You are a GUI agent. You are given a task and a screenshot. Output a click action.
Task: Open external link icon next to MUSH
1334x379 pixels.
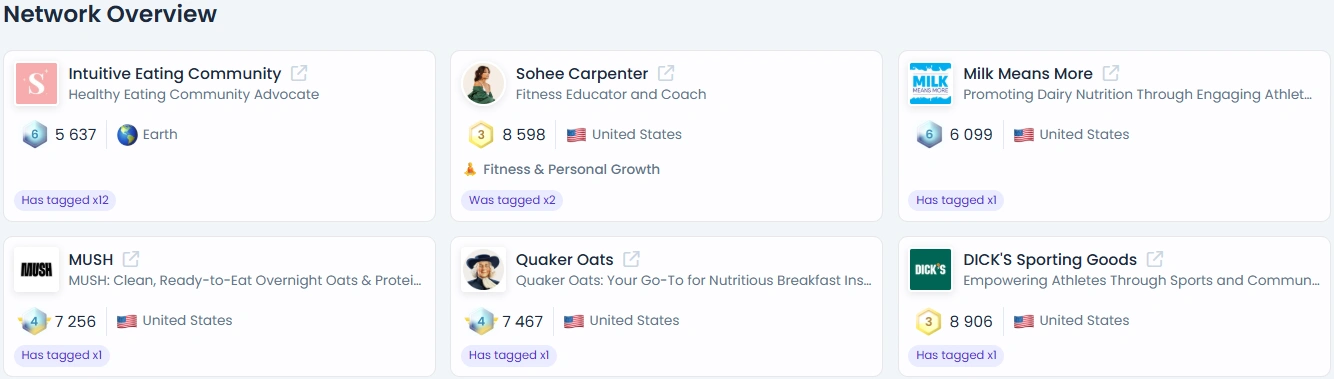pos(131,259)
